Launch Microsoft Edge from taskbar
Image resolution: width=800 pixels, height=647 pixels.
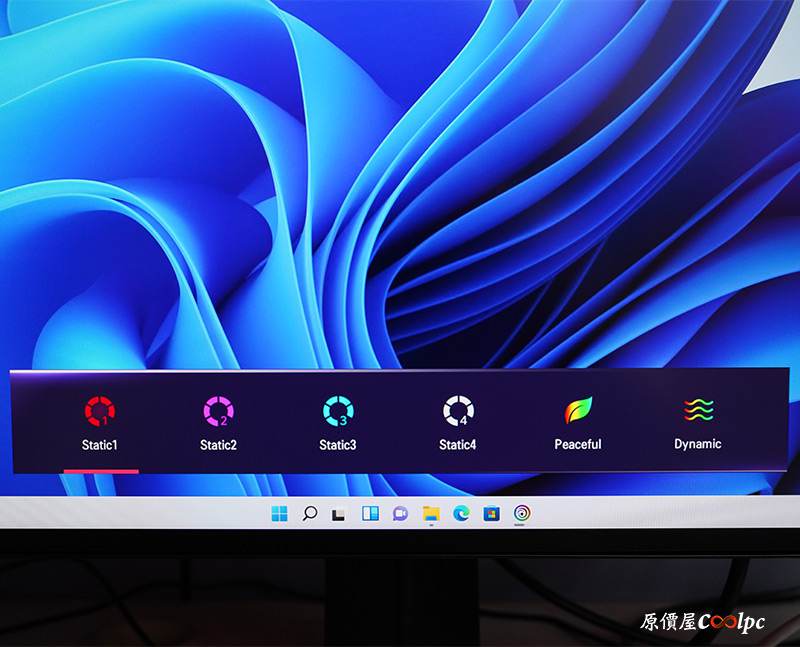point(462,513)
